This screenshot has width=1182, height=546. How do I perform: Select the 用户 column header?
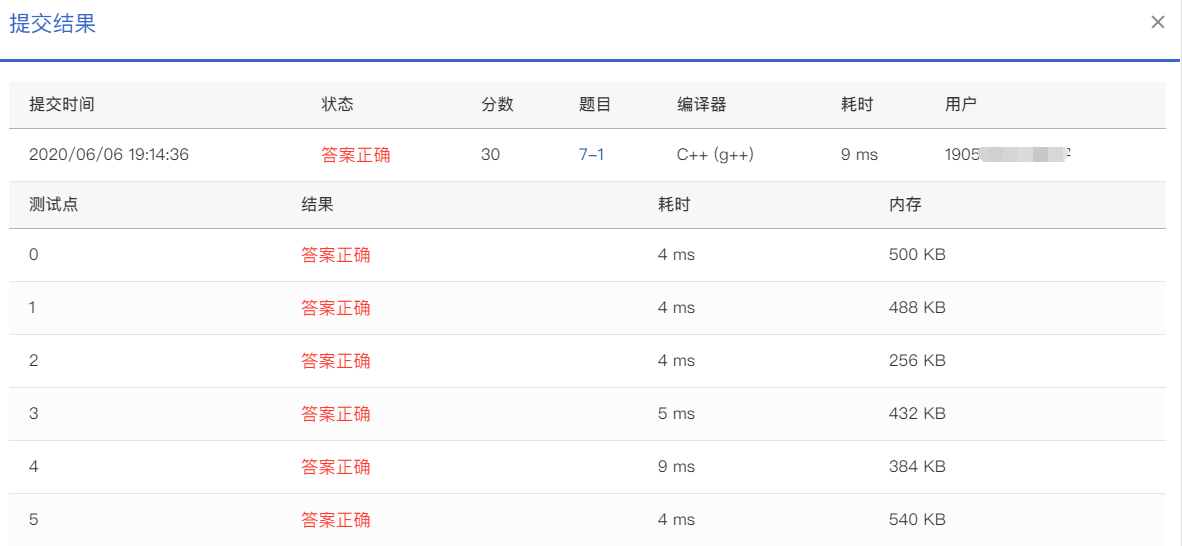[960, 105]
